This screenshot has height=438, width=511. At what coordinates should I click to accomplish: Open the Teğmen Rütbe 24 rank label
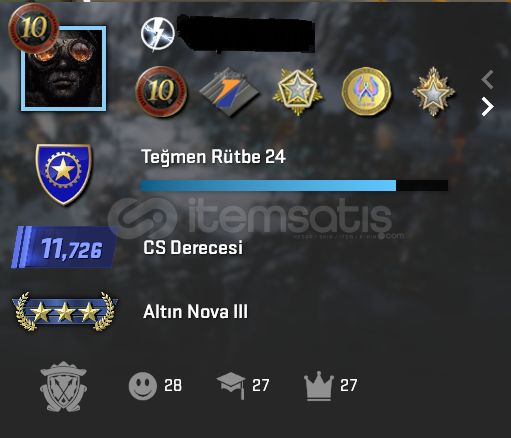(x=213, y=156)
